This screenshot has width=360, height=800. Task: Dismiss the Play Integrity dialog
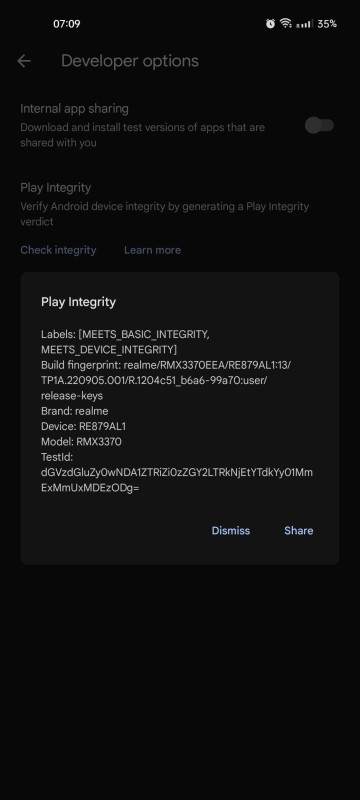(x=231, y=531)
